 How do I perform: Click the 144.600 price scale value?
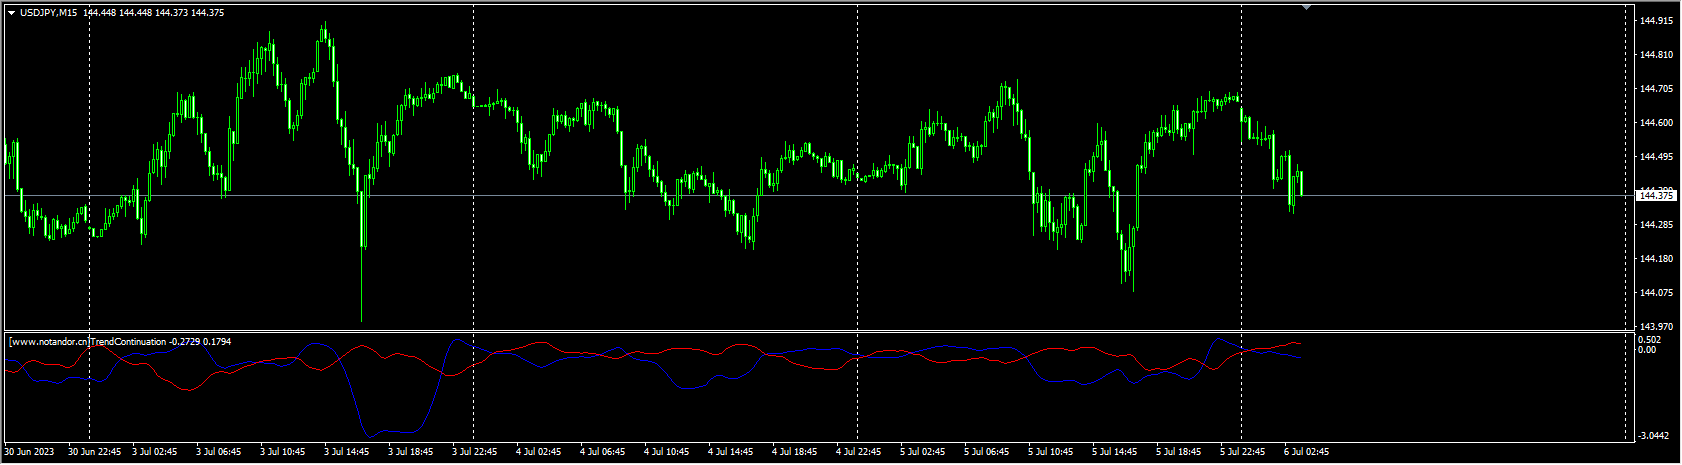(x=1657, y=122)
